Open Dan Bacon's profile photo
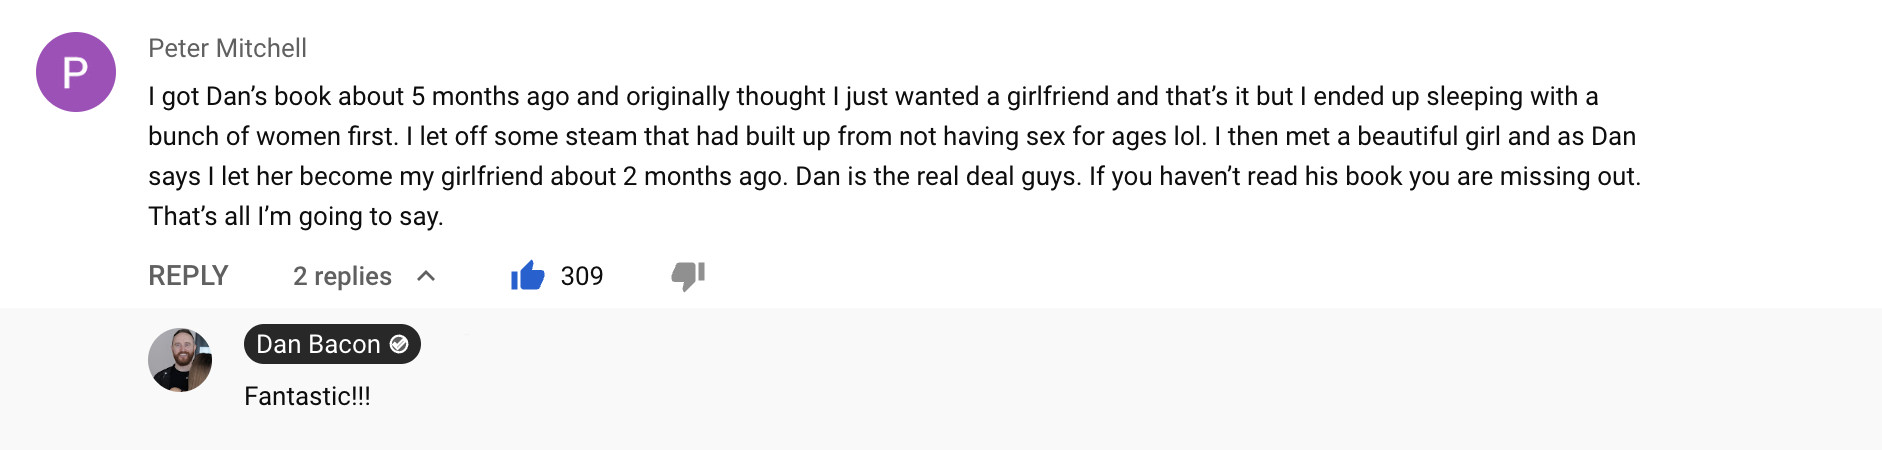Image resolution: width=1882 pixels, height=450 pixels. pos(180,360)
